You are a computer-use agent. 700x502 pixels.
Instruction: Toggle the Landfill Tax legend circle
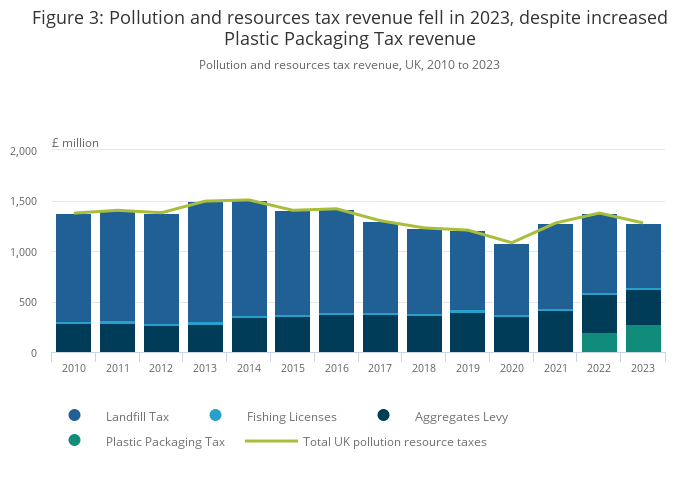click(74, 416)
